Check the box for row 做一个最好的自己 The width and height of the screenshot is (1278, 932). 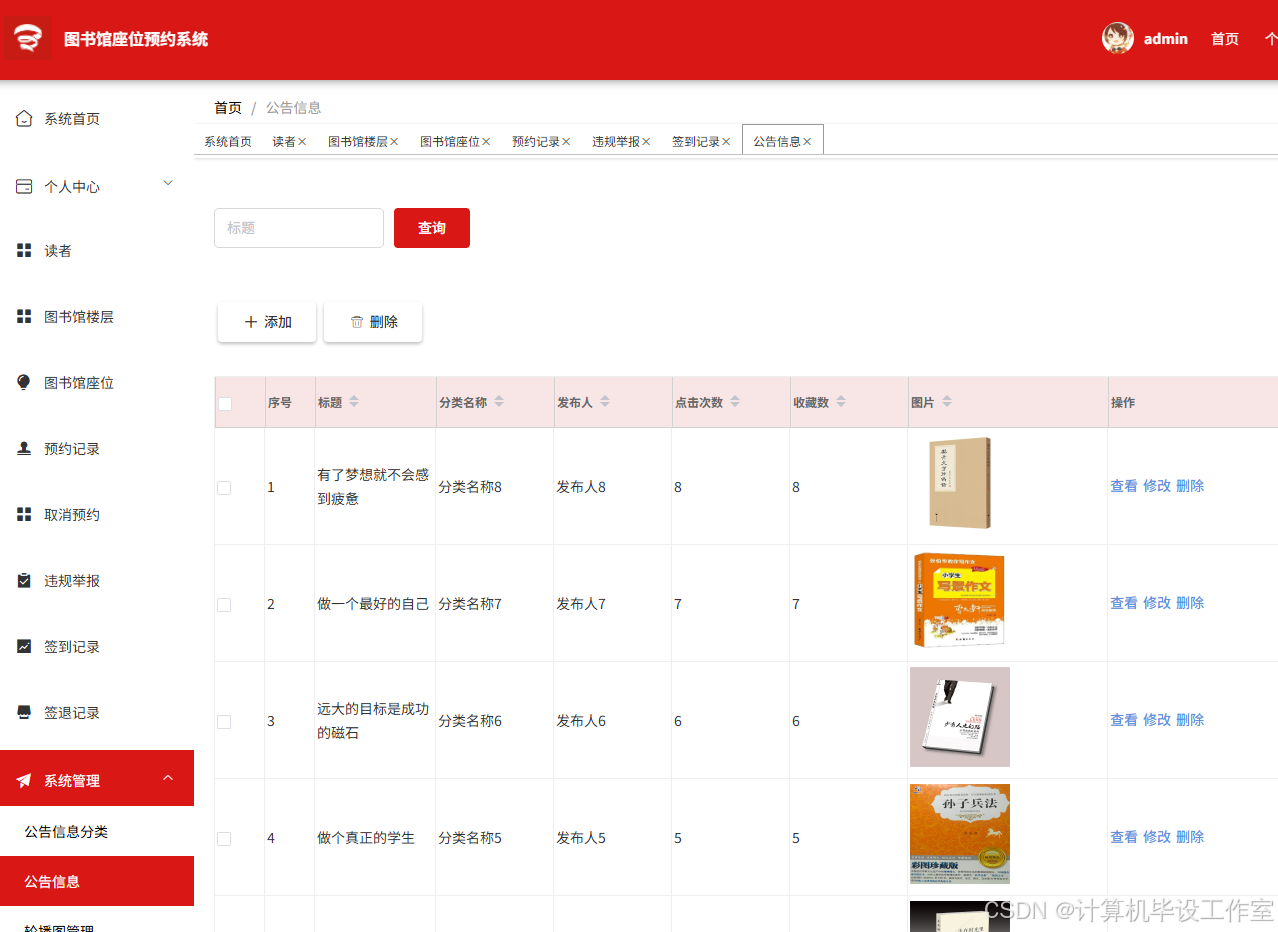point(224,605)
